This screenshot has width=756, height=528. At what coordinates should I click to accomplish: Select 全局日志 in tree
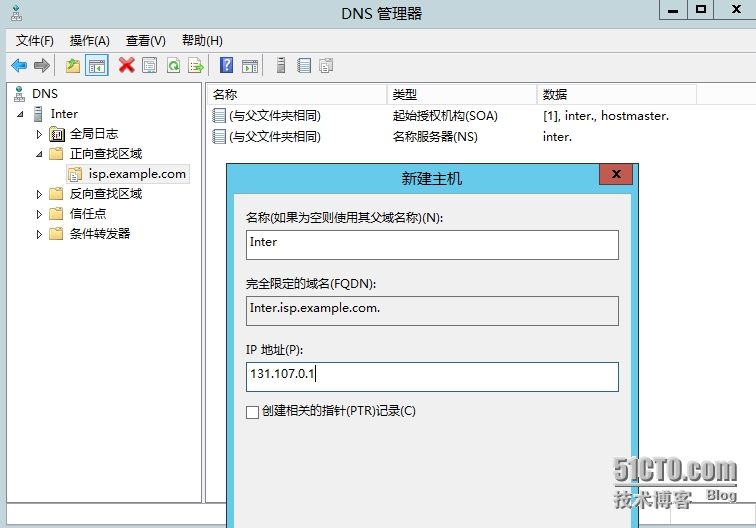click(94, 134)
